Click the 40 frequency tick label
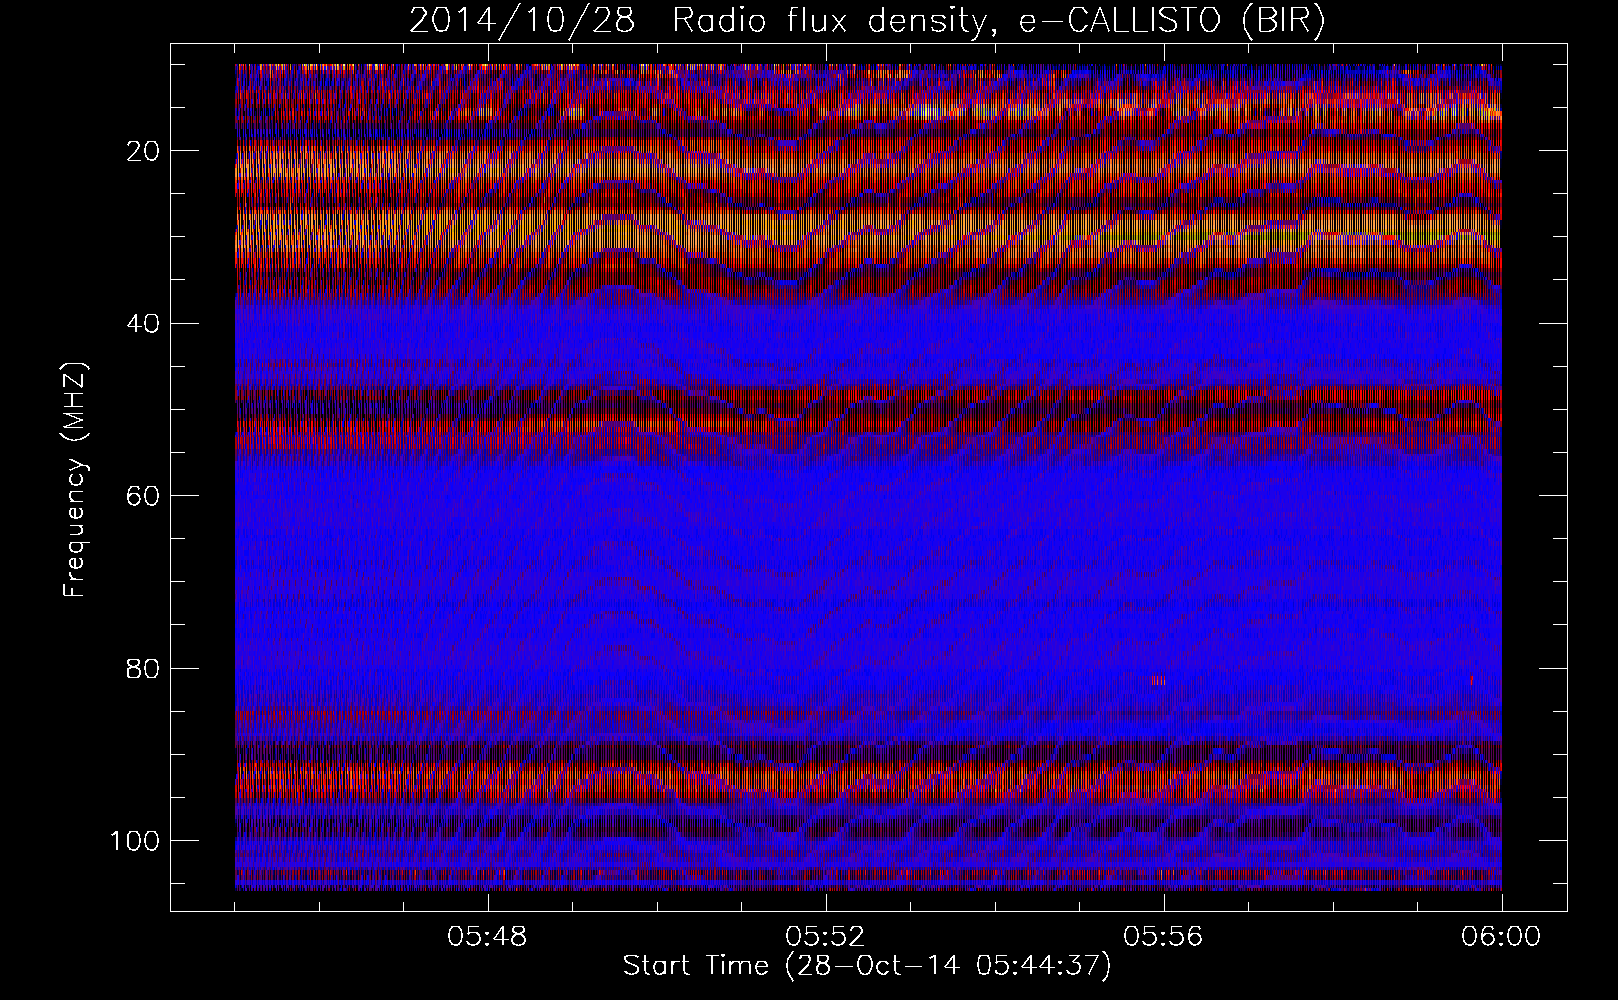 point(145,323)
